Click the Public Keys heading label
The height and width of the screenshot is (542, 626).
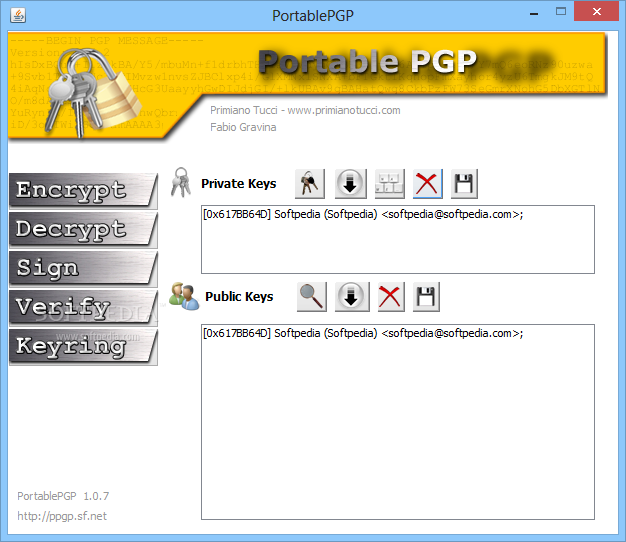click(239, 297)
